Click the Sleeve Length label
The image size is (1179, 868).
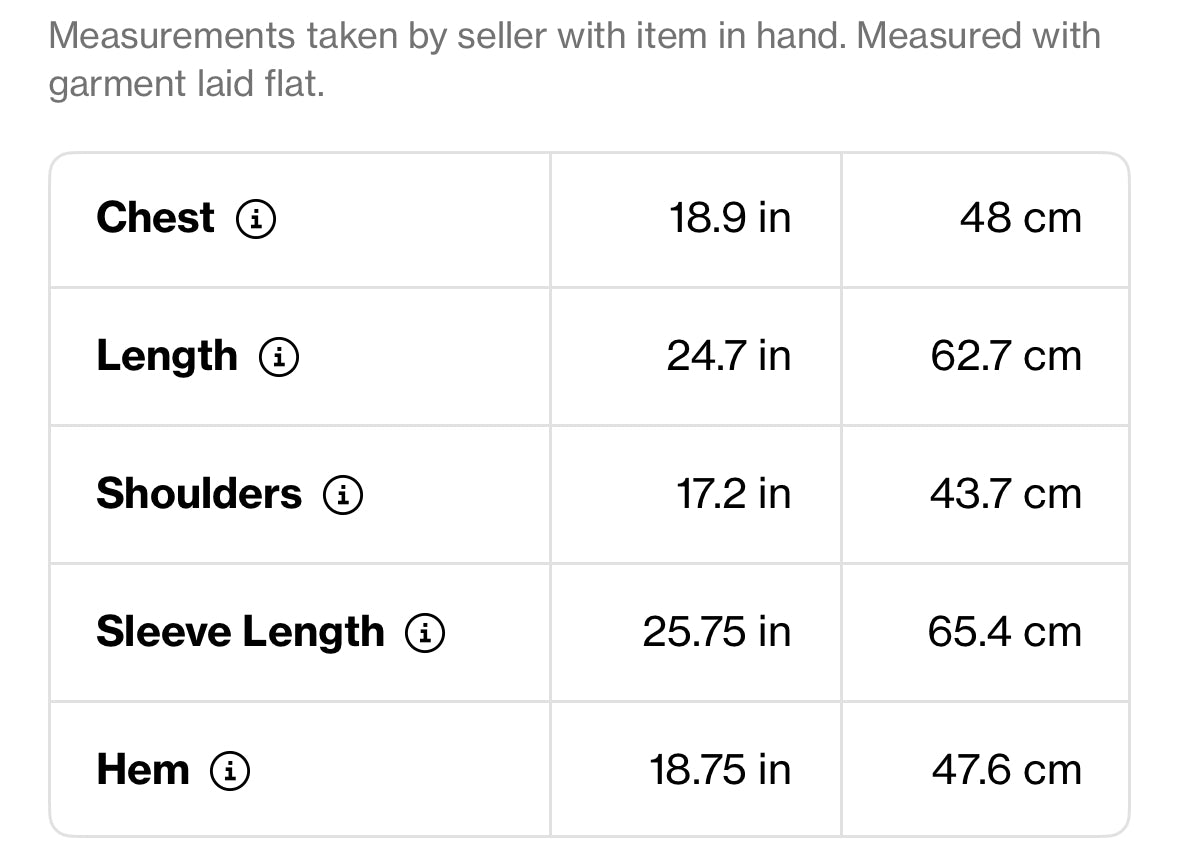point(240,633)
